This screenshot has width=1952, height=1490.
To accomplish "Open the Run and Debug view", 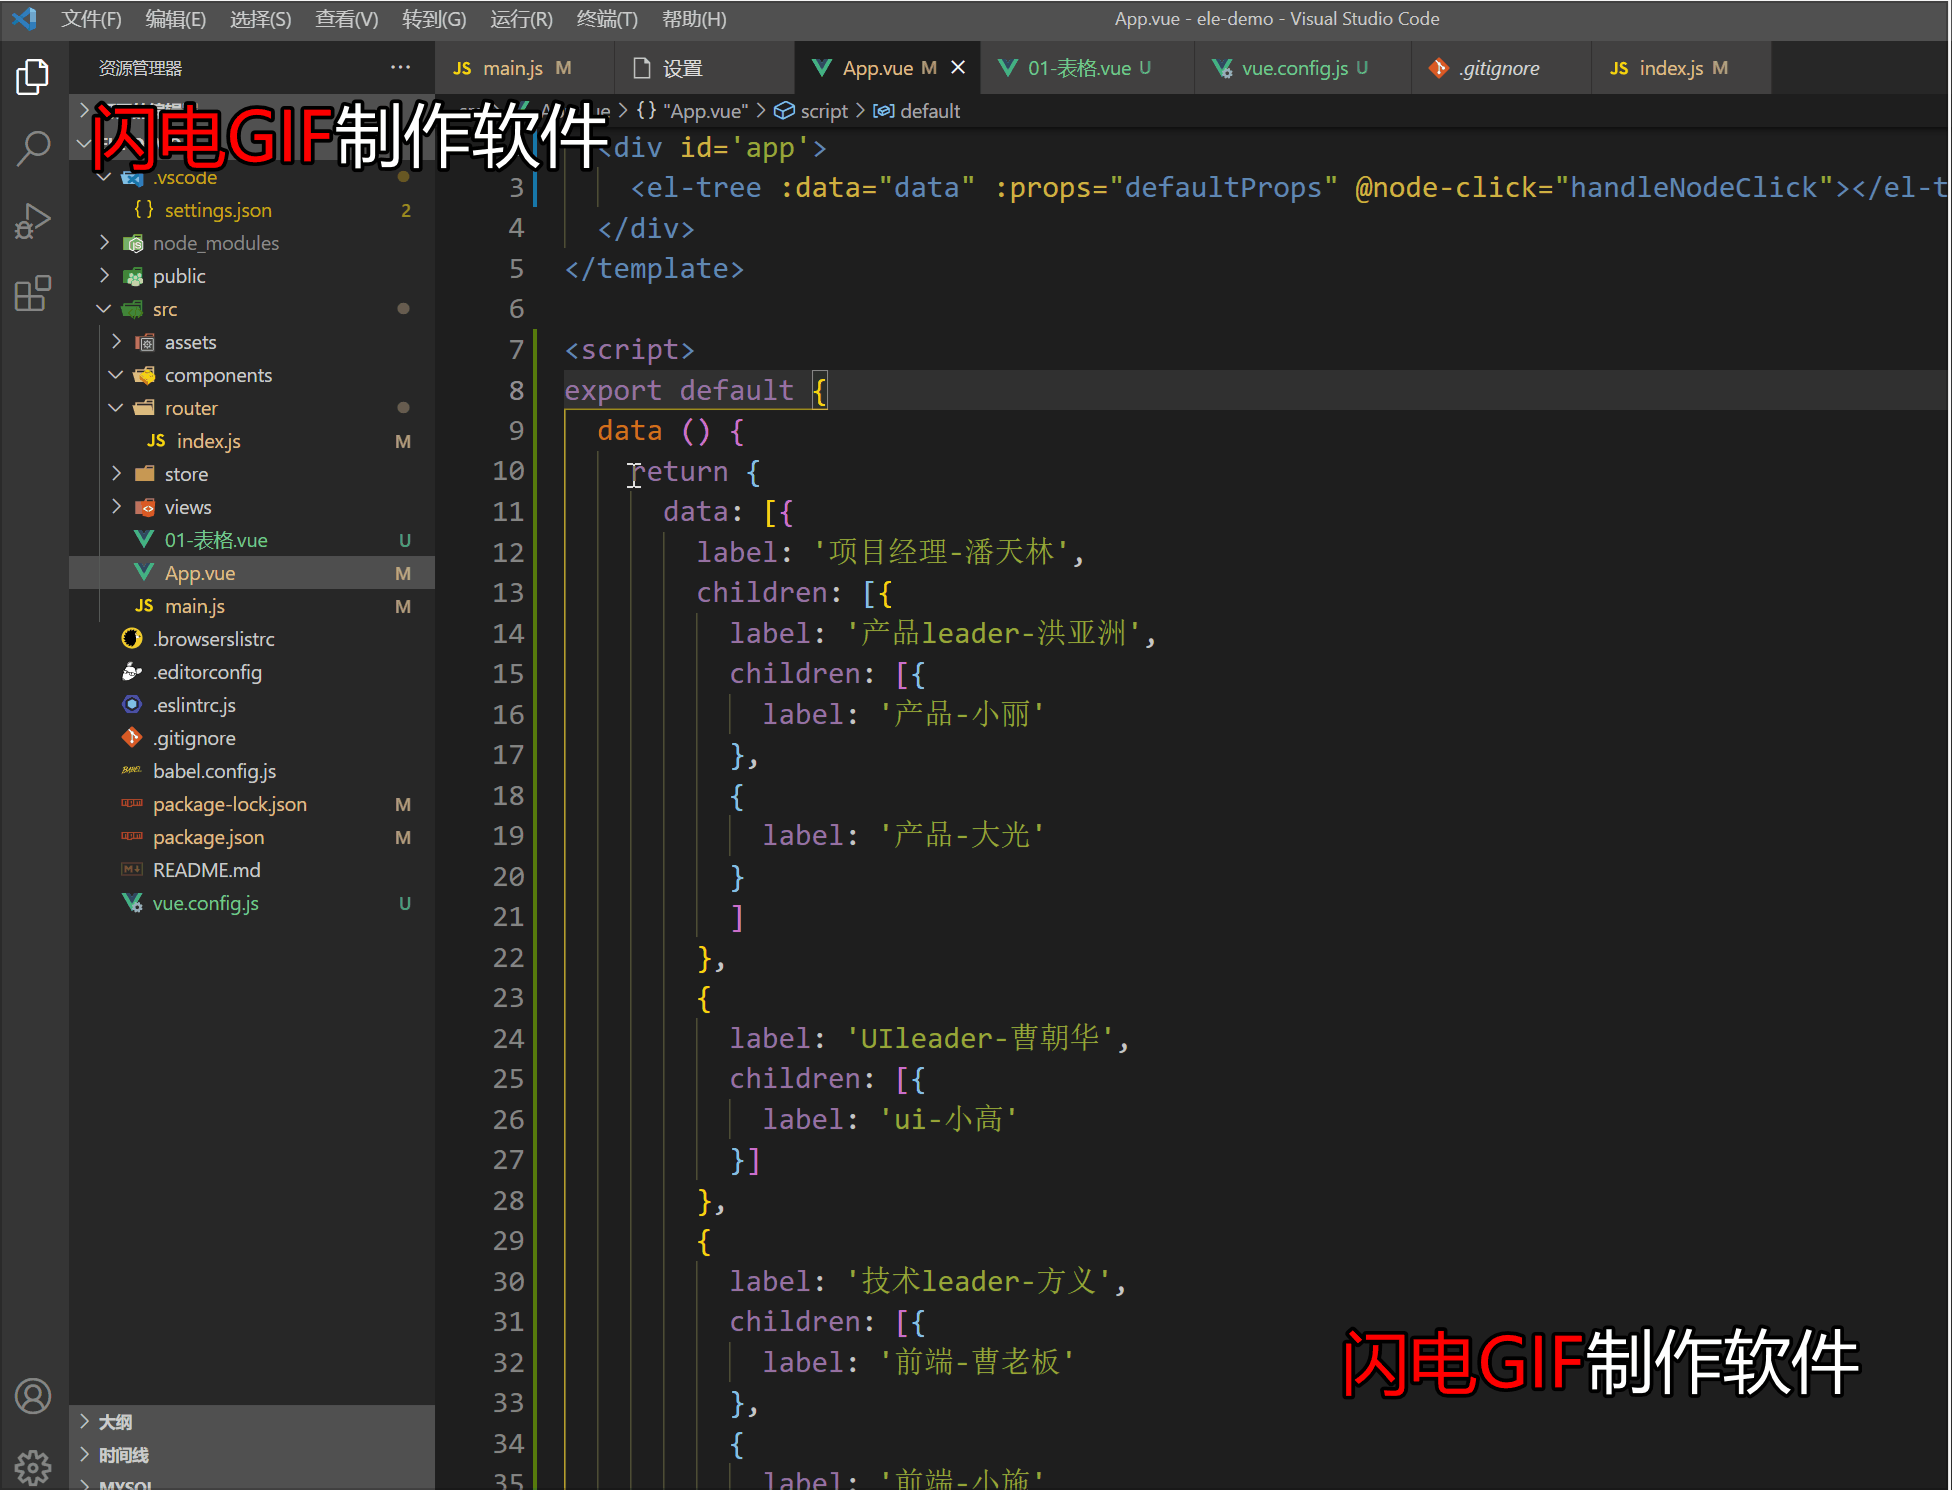I will click(x=33, y=220).
